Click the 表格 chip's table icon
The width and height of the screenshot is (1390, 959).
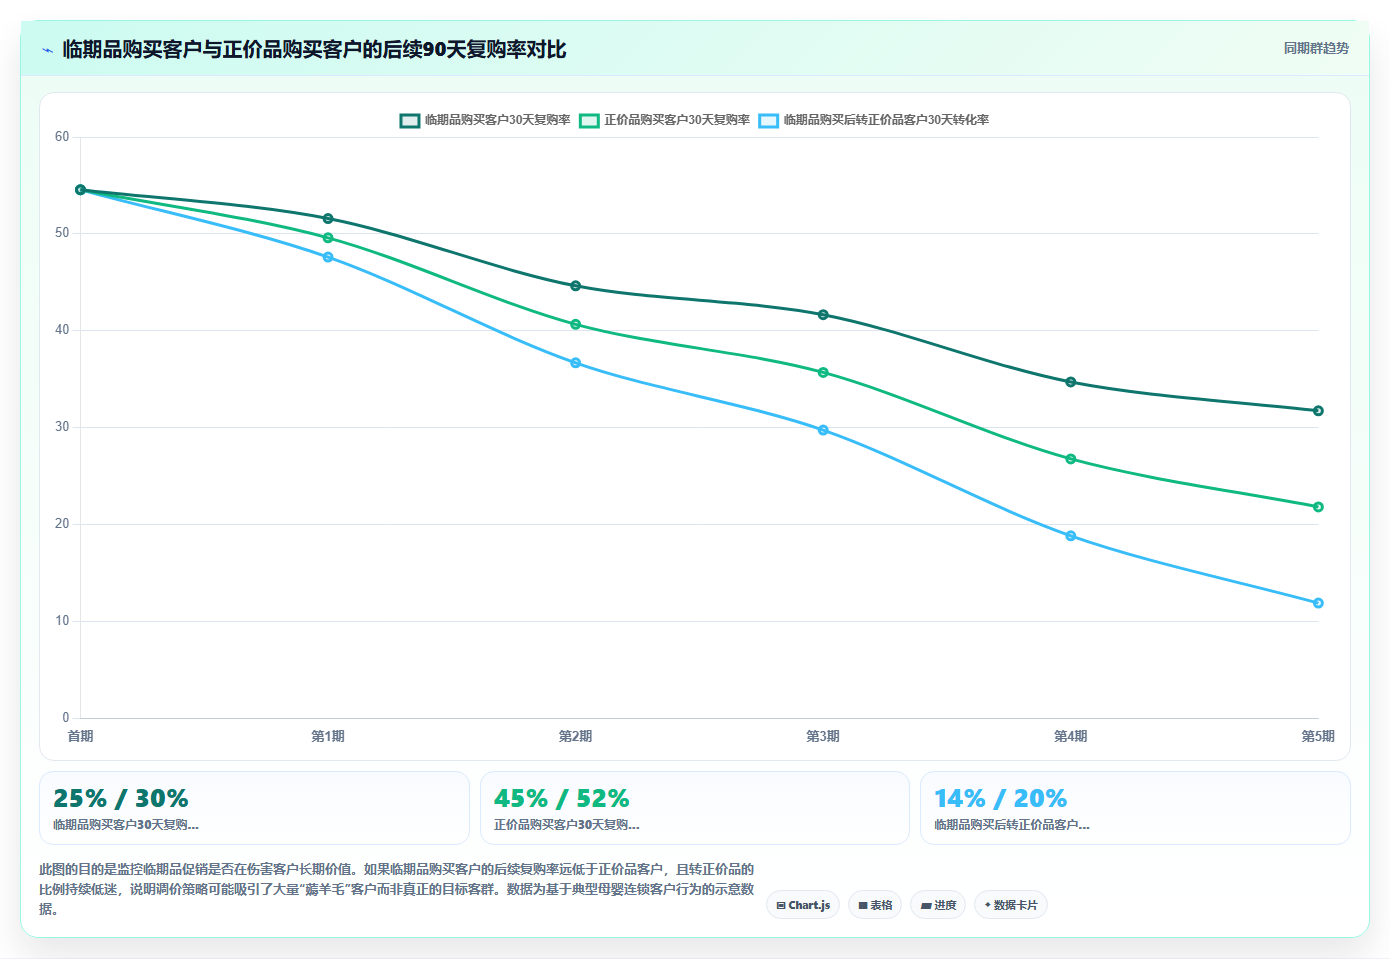863,905
